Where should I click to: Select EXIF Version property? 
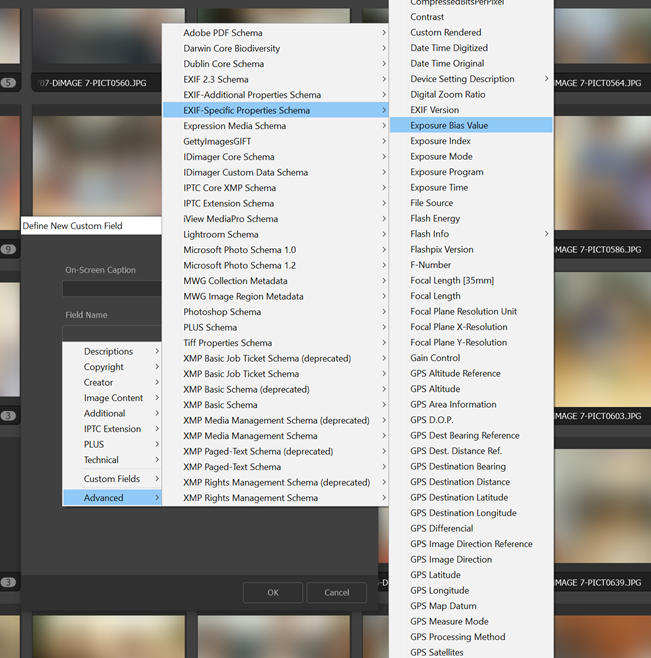pyautogui.click(x=471, y=110)
